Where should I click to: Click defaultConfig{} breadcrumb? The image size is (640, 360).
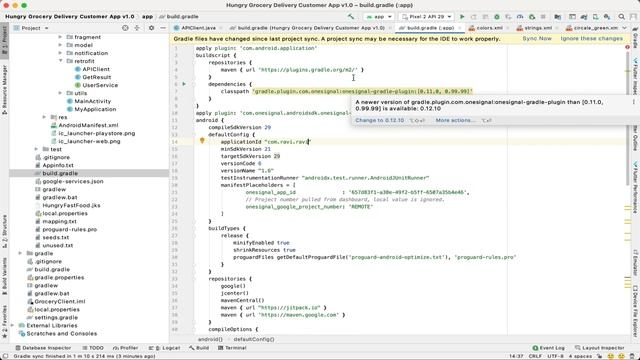tap(254, 339)
